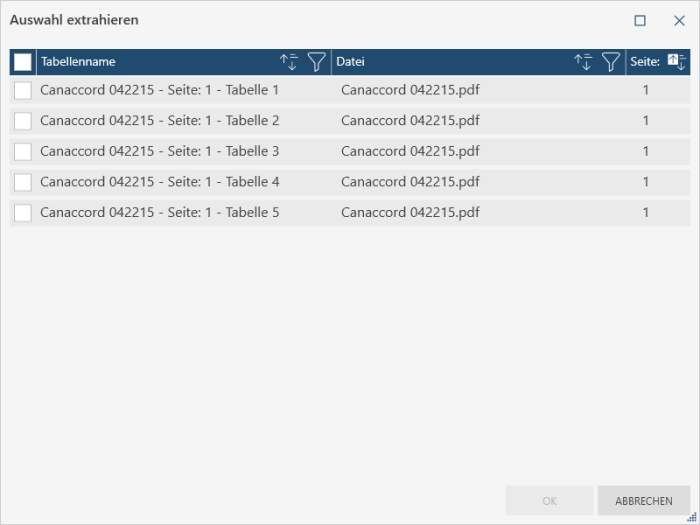Sort the Datei column

pos(583,62)
